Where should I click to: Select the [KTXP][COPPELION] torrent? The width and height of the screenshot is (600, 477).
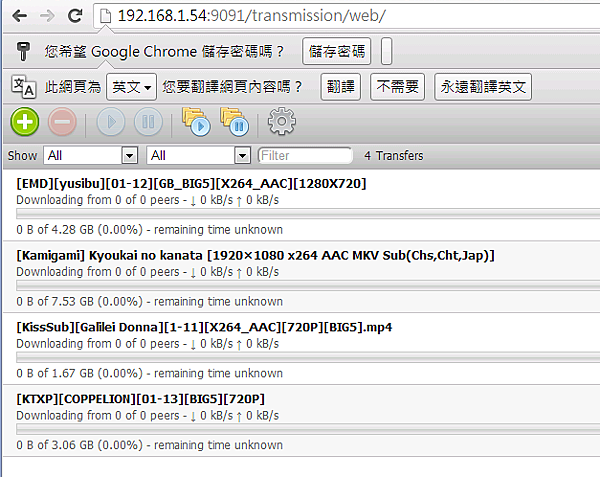[140, 399]
